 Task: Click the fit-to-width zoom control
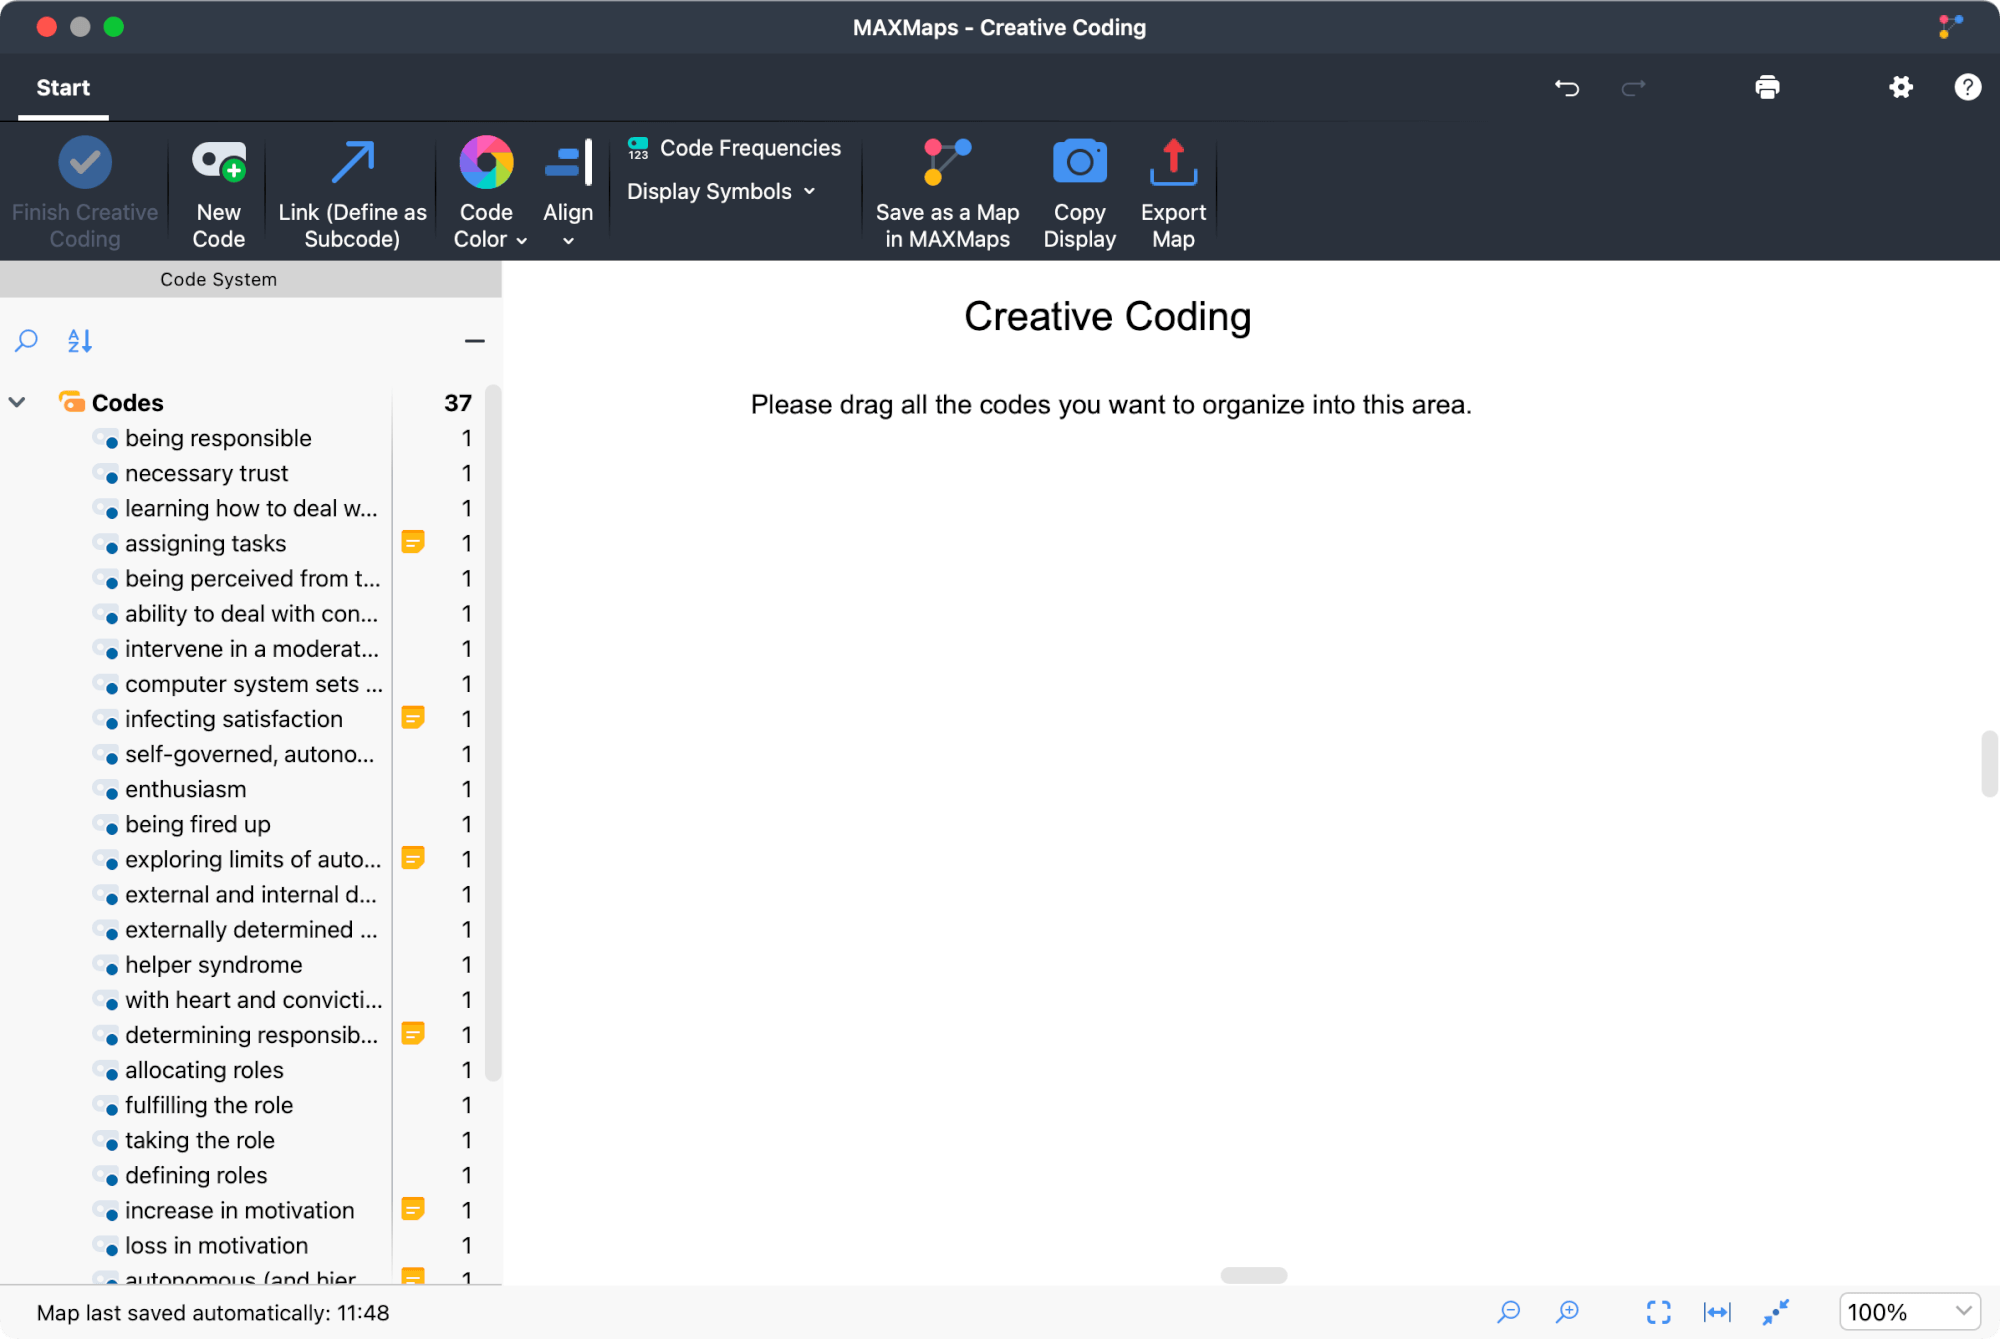click(1716, 1311)
